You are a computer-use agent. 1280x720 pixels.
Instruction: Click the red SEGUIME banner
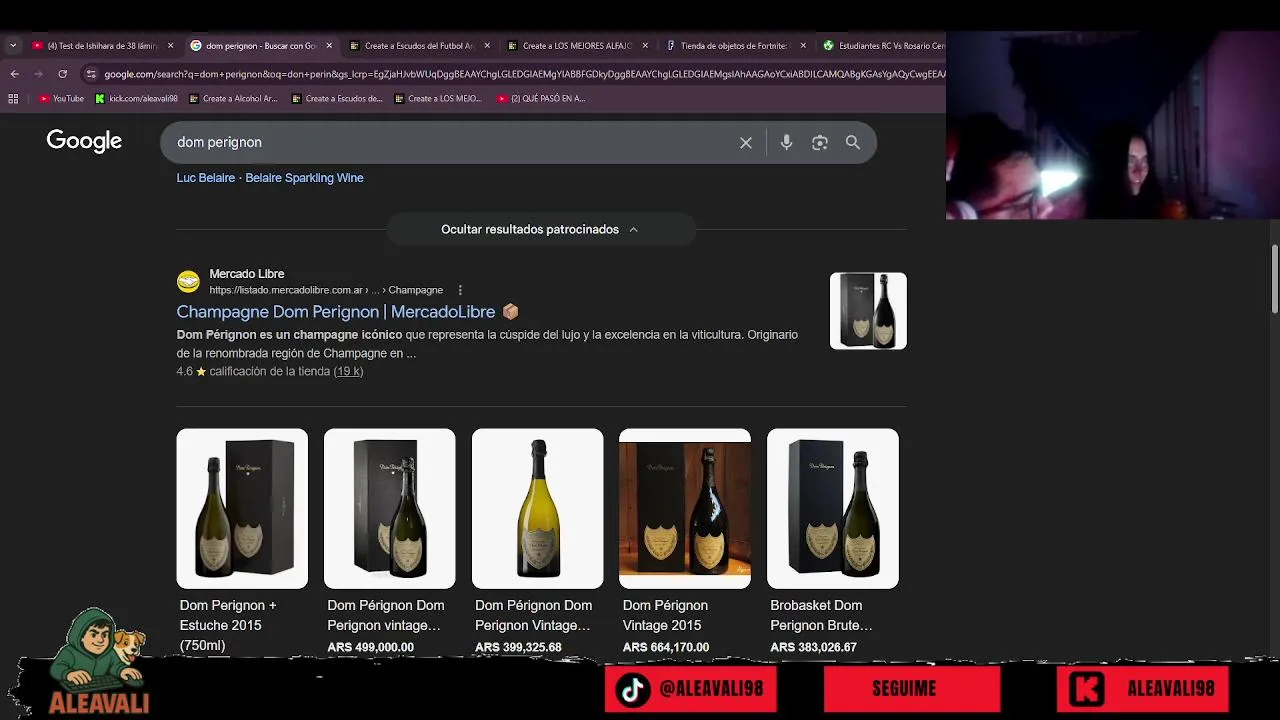tap(912, 689)
